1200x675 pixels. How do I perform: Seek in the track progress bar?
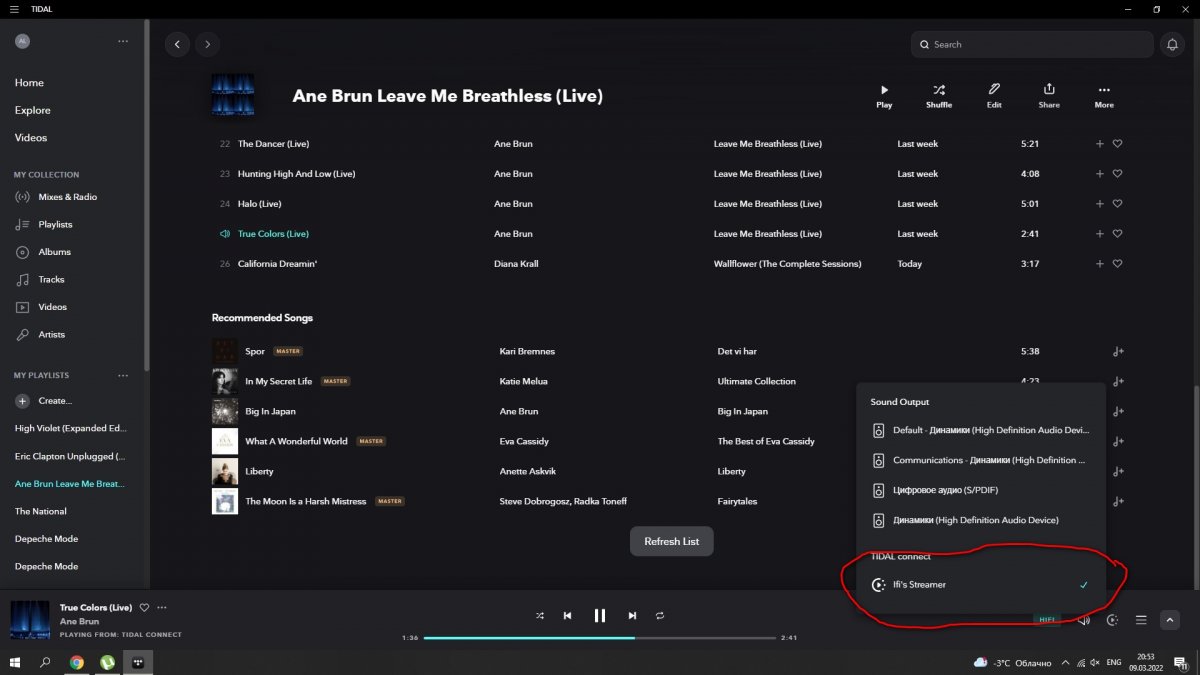[x=600, y=638]
